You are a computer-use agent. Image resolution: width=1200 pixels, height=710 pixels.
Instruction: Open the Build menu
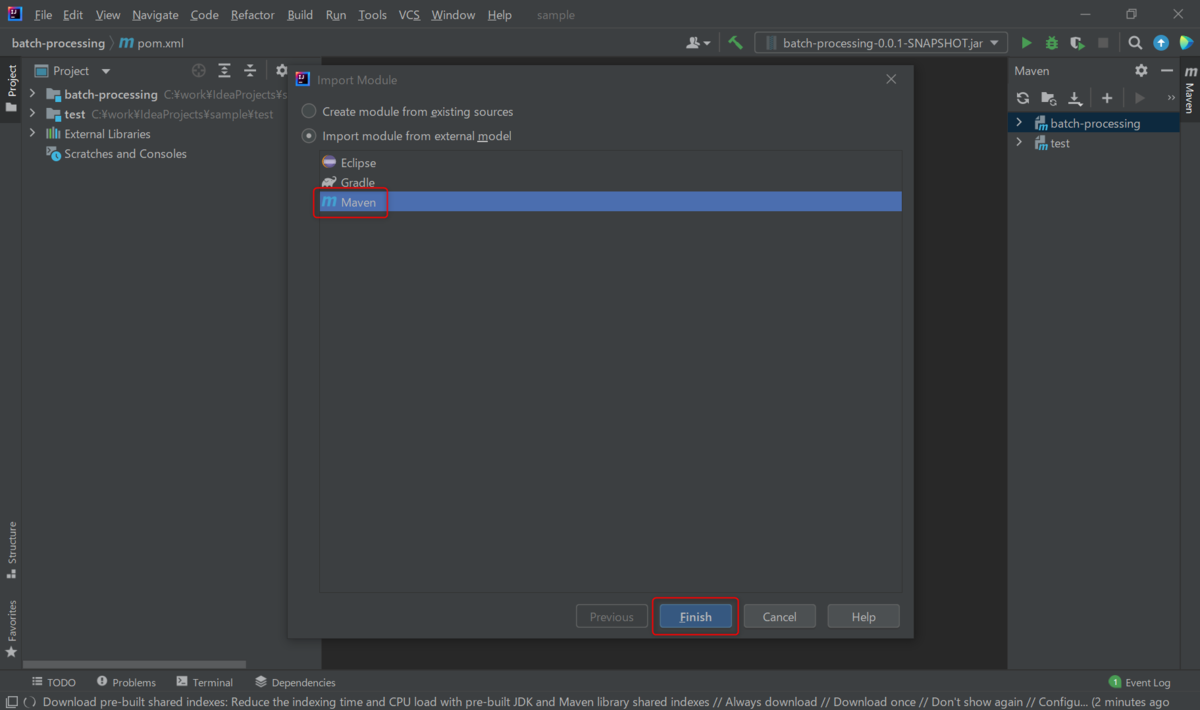click(300, 15)
